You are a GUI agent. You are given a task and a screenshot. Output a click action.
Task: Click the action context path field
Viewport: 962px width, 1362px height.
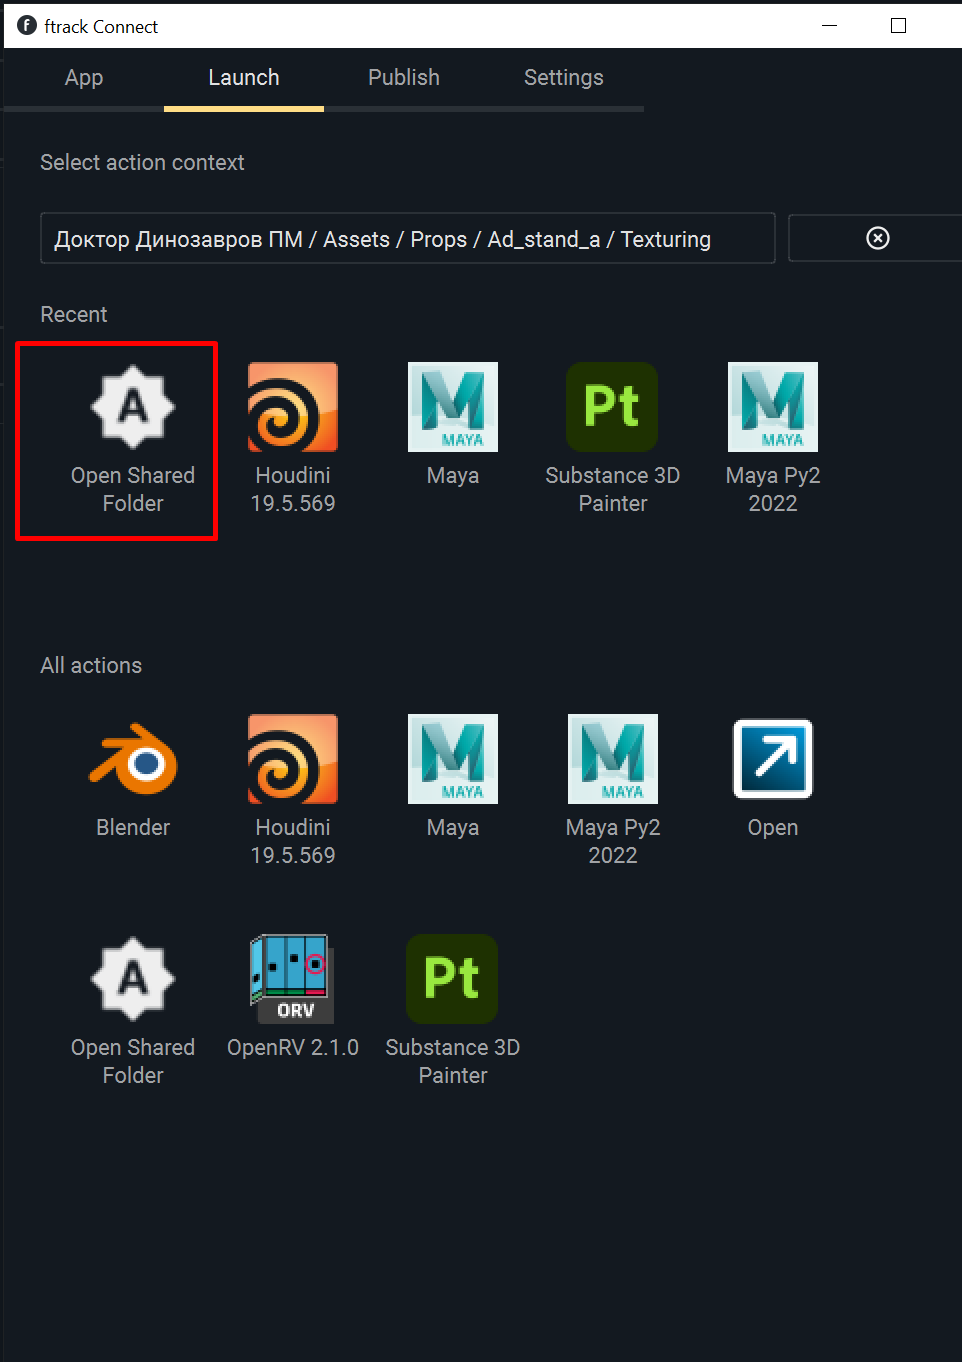408,238
